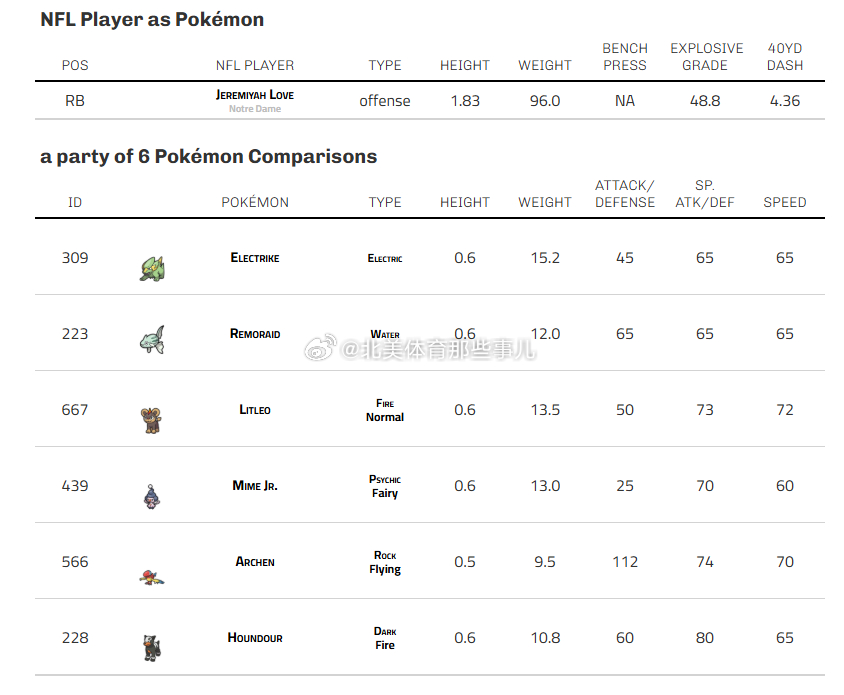Open the Houndour Pokémon name link
This screenshot has height=695, width=844.
point(255,638)
